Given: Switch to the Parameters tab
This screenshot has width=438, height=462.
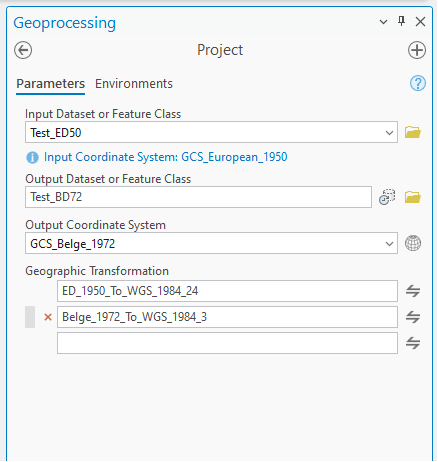Looking at the screenshot, I should point(50,84).
